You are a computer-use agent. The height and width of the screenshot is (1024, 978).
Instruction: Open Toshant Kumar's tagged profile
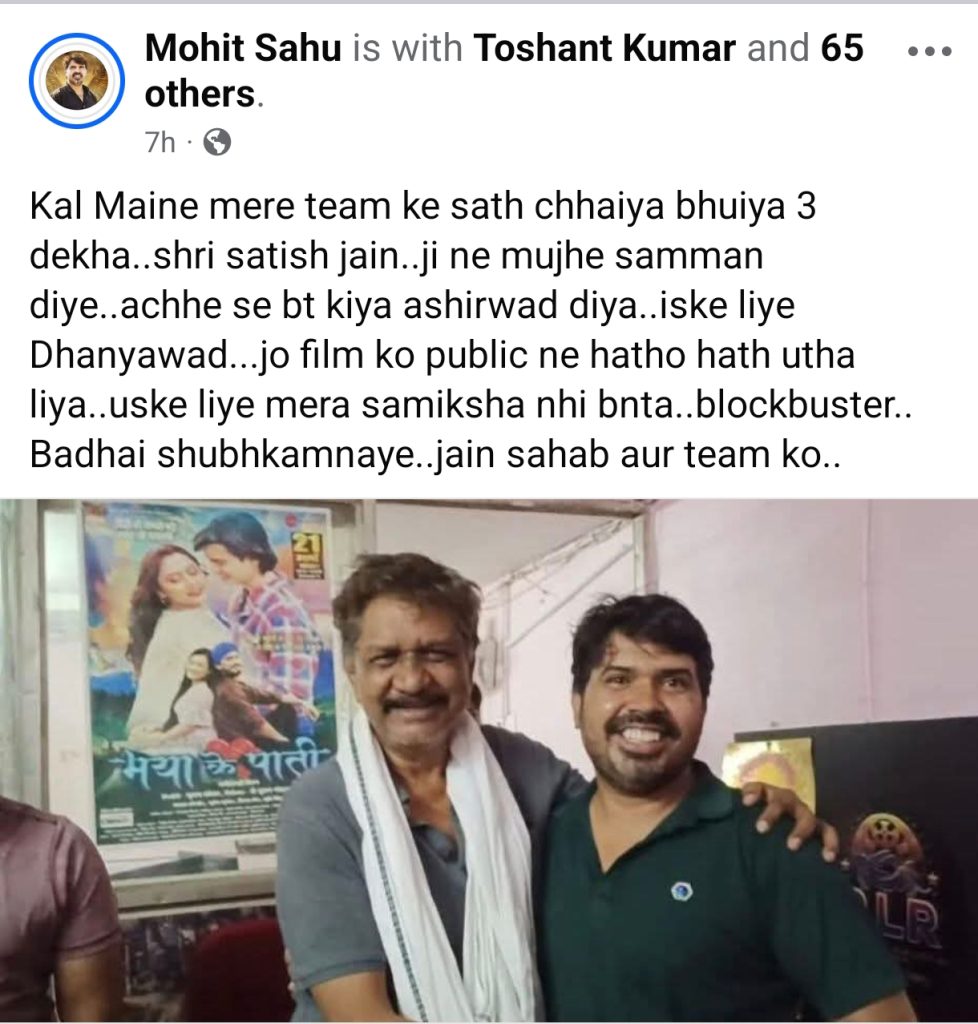605,48
